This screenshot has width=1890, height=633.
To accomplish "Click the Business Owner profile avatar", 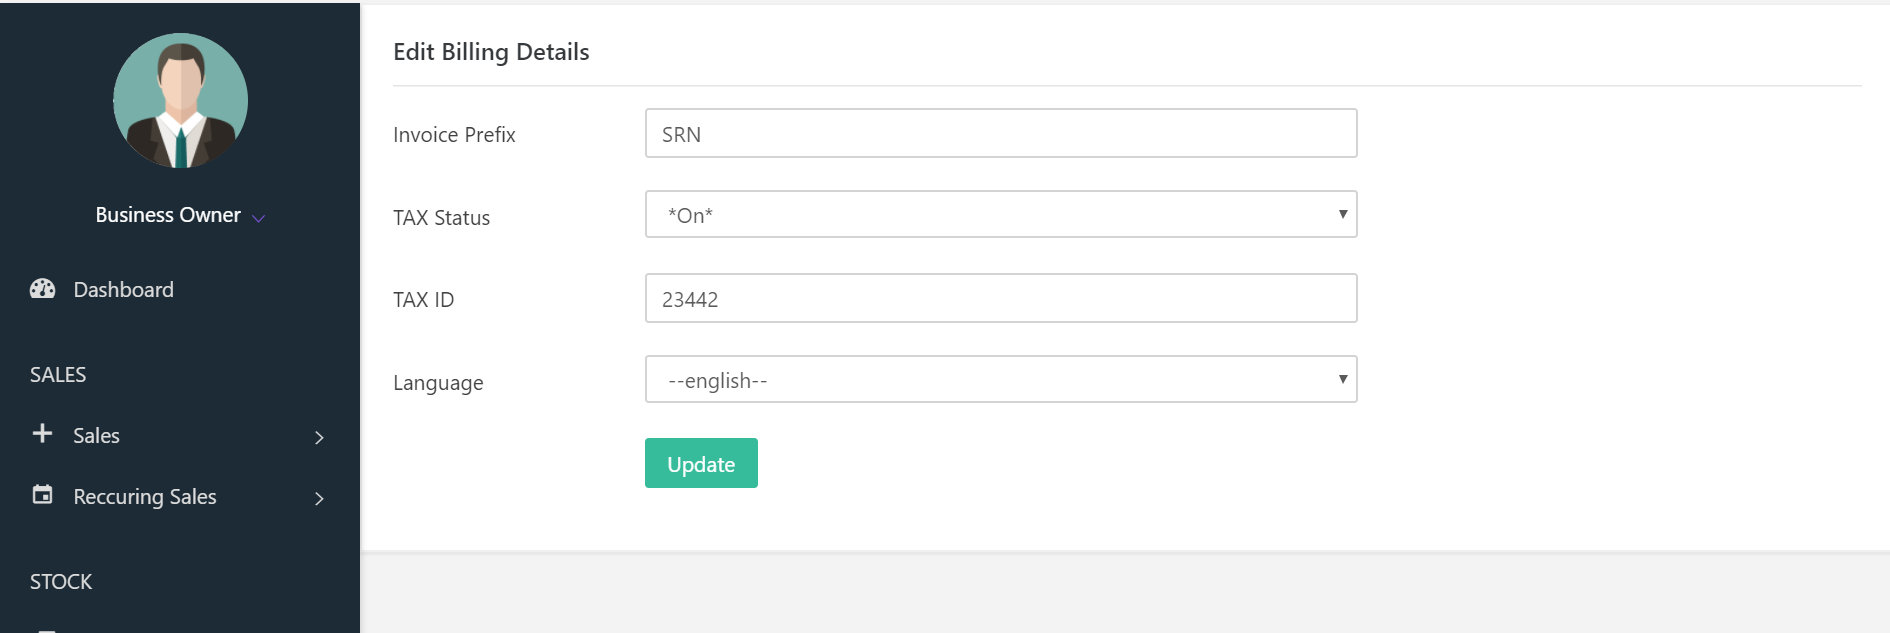I will [180, 100].
